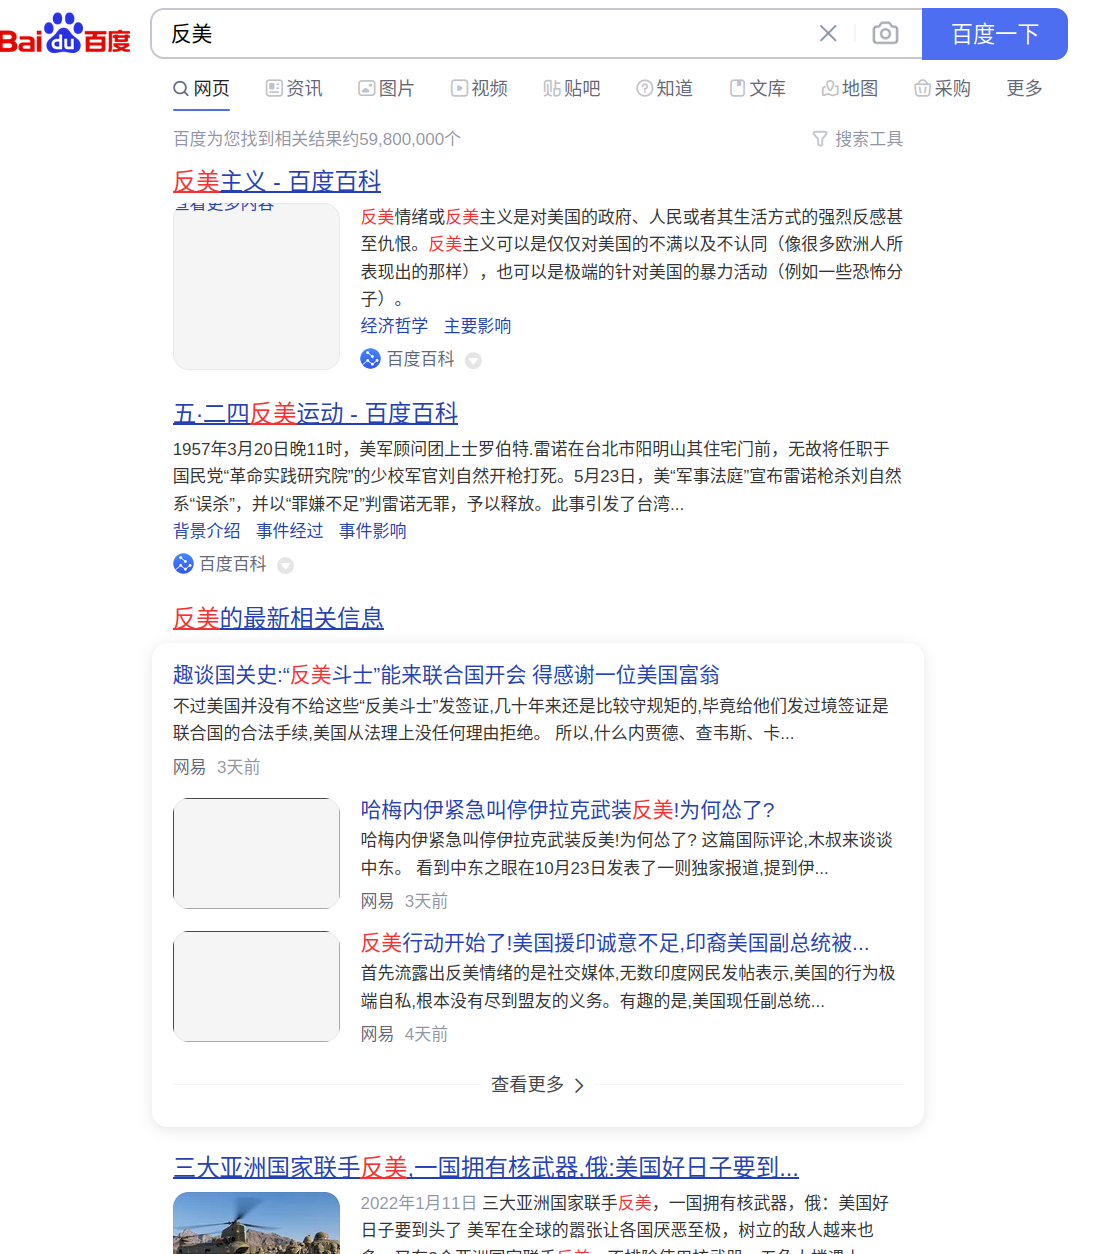Click the 网页 magnifier icon
Image resolution: width=1097 pixels, height=1254 pixels.
pyautogui.click(x=181, y=89)
